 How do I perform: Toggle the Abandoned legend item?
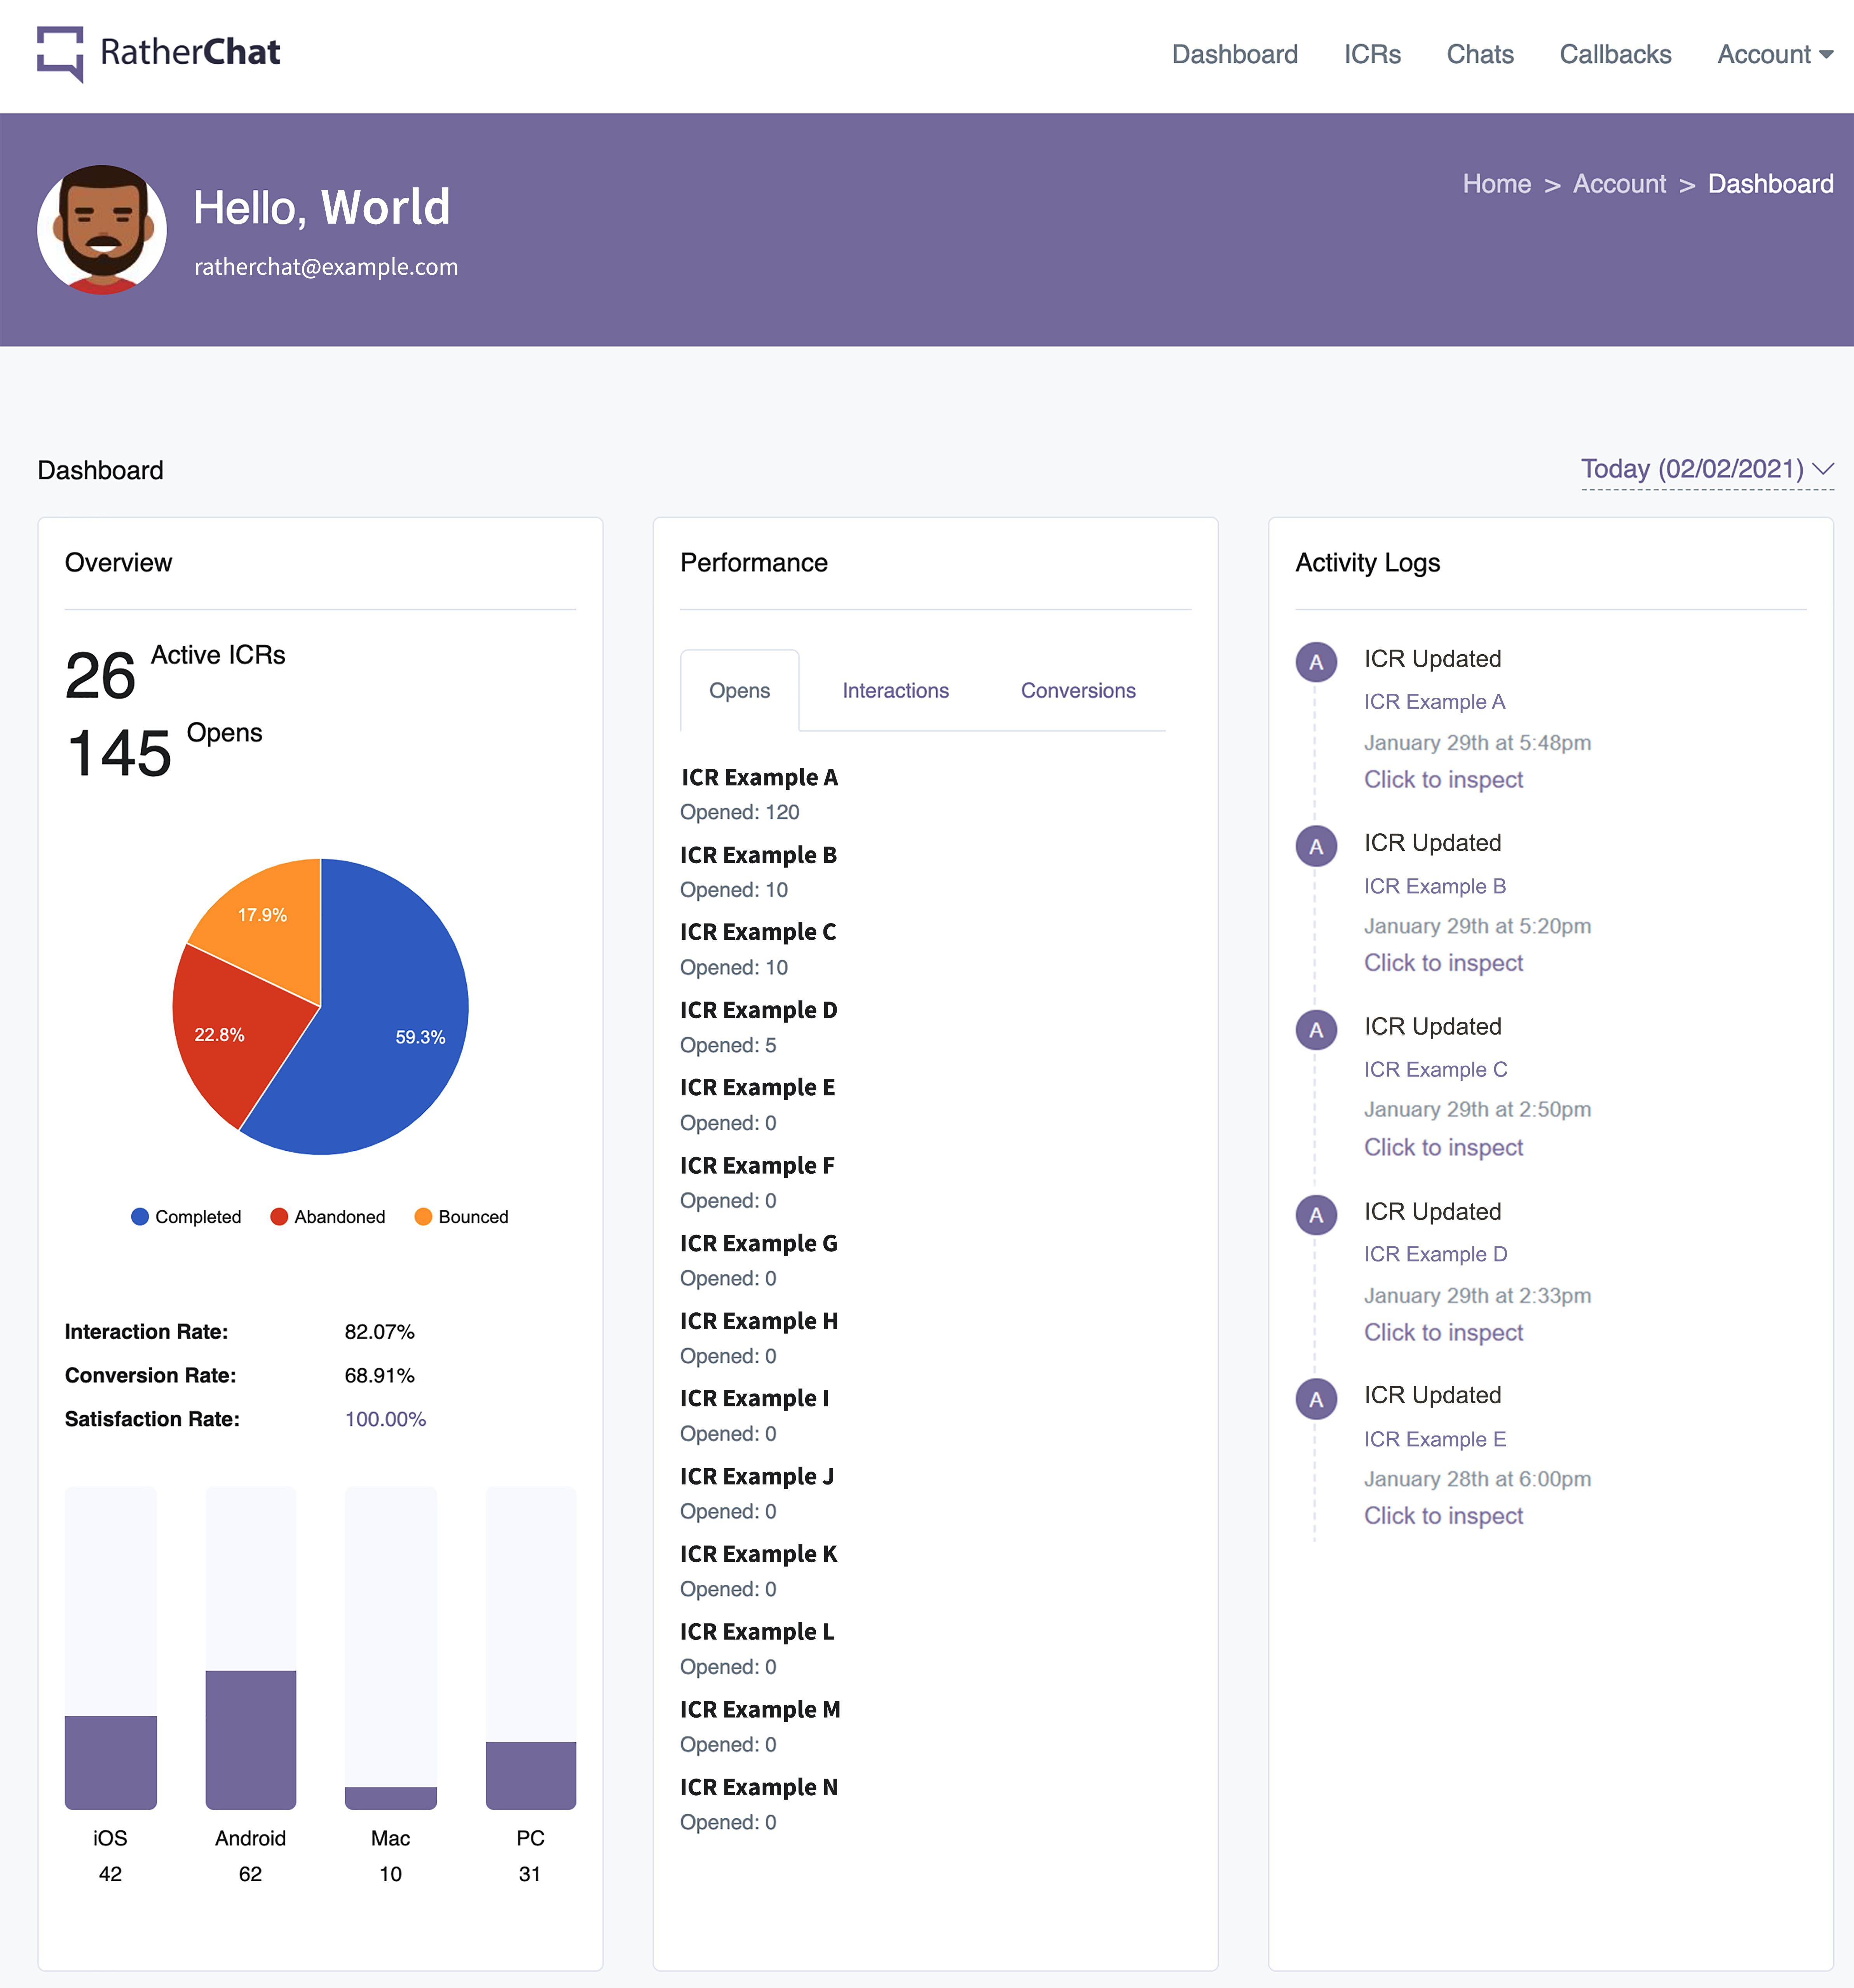(x=328, y=1216)
